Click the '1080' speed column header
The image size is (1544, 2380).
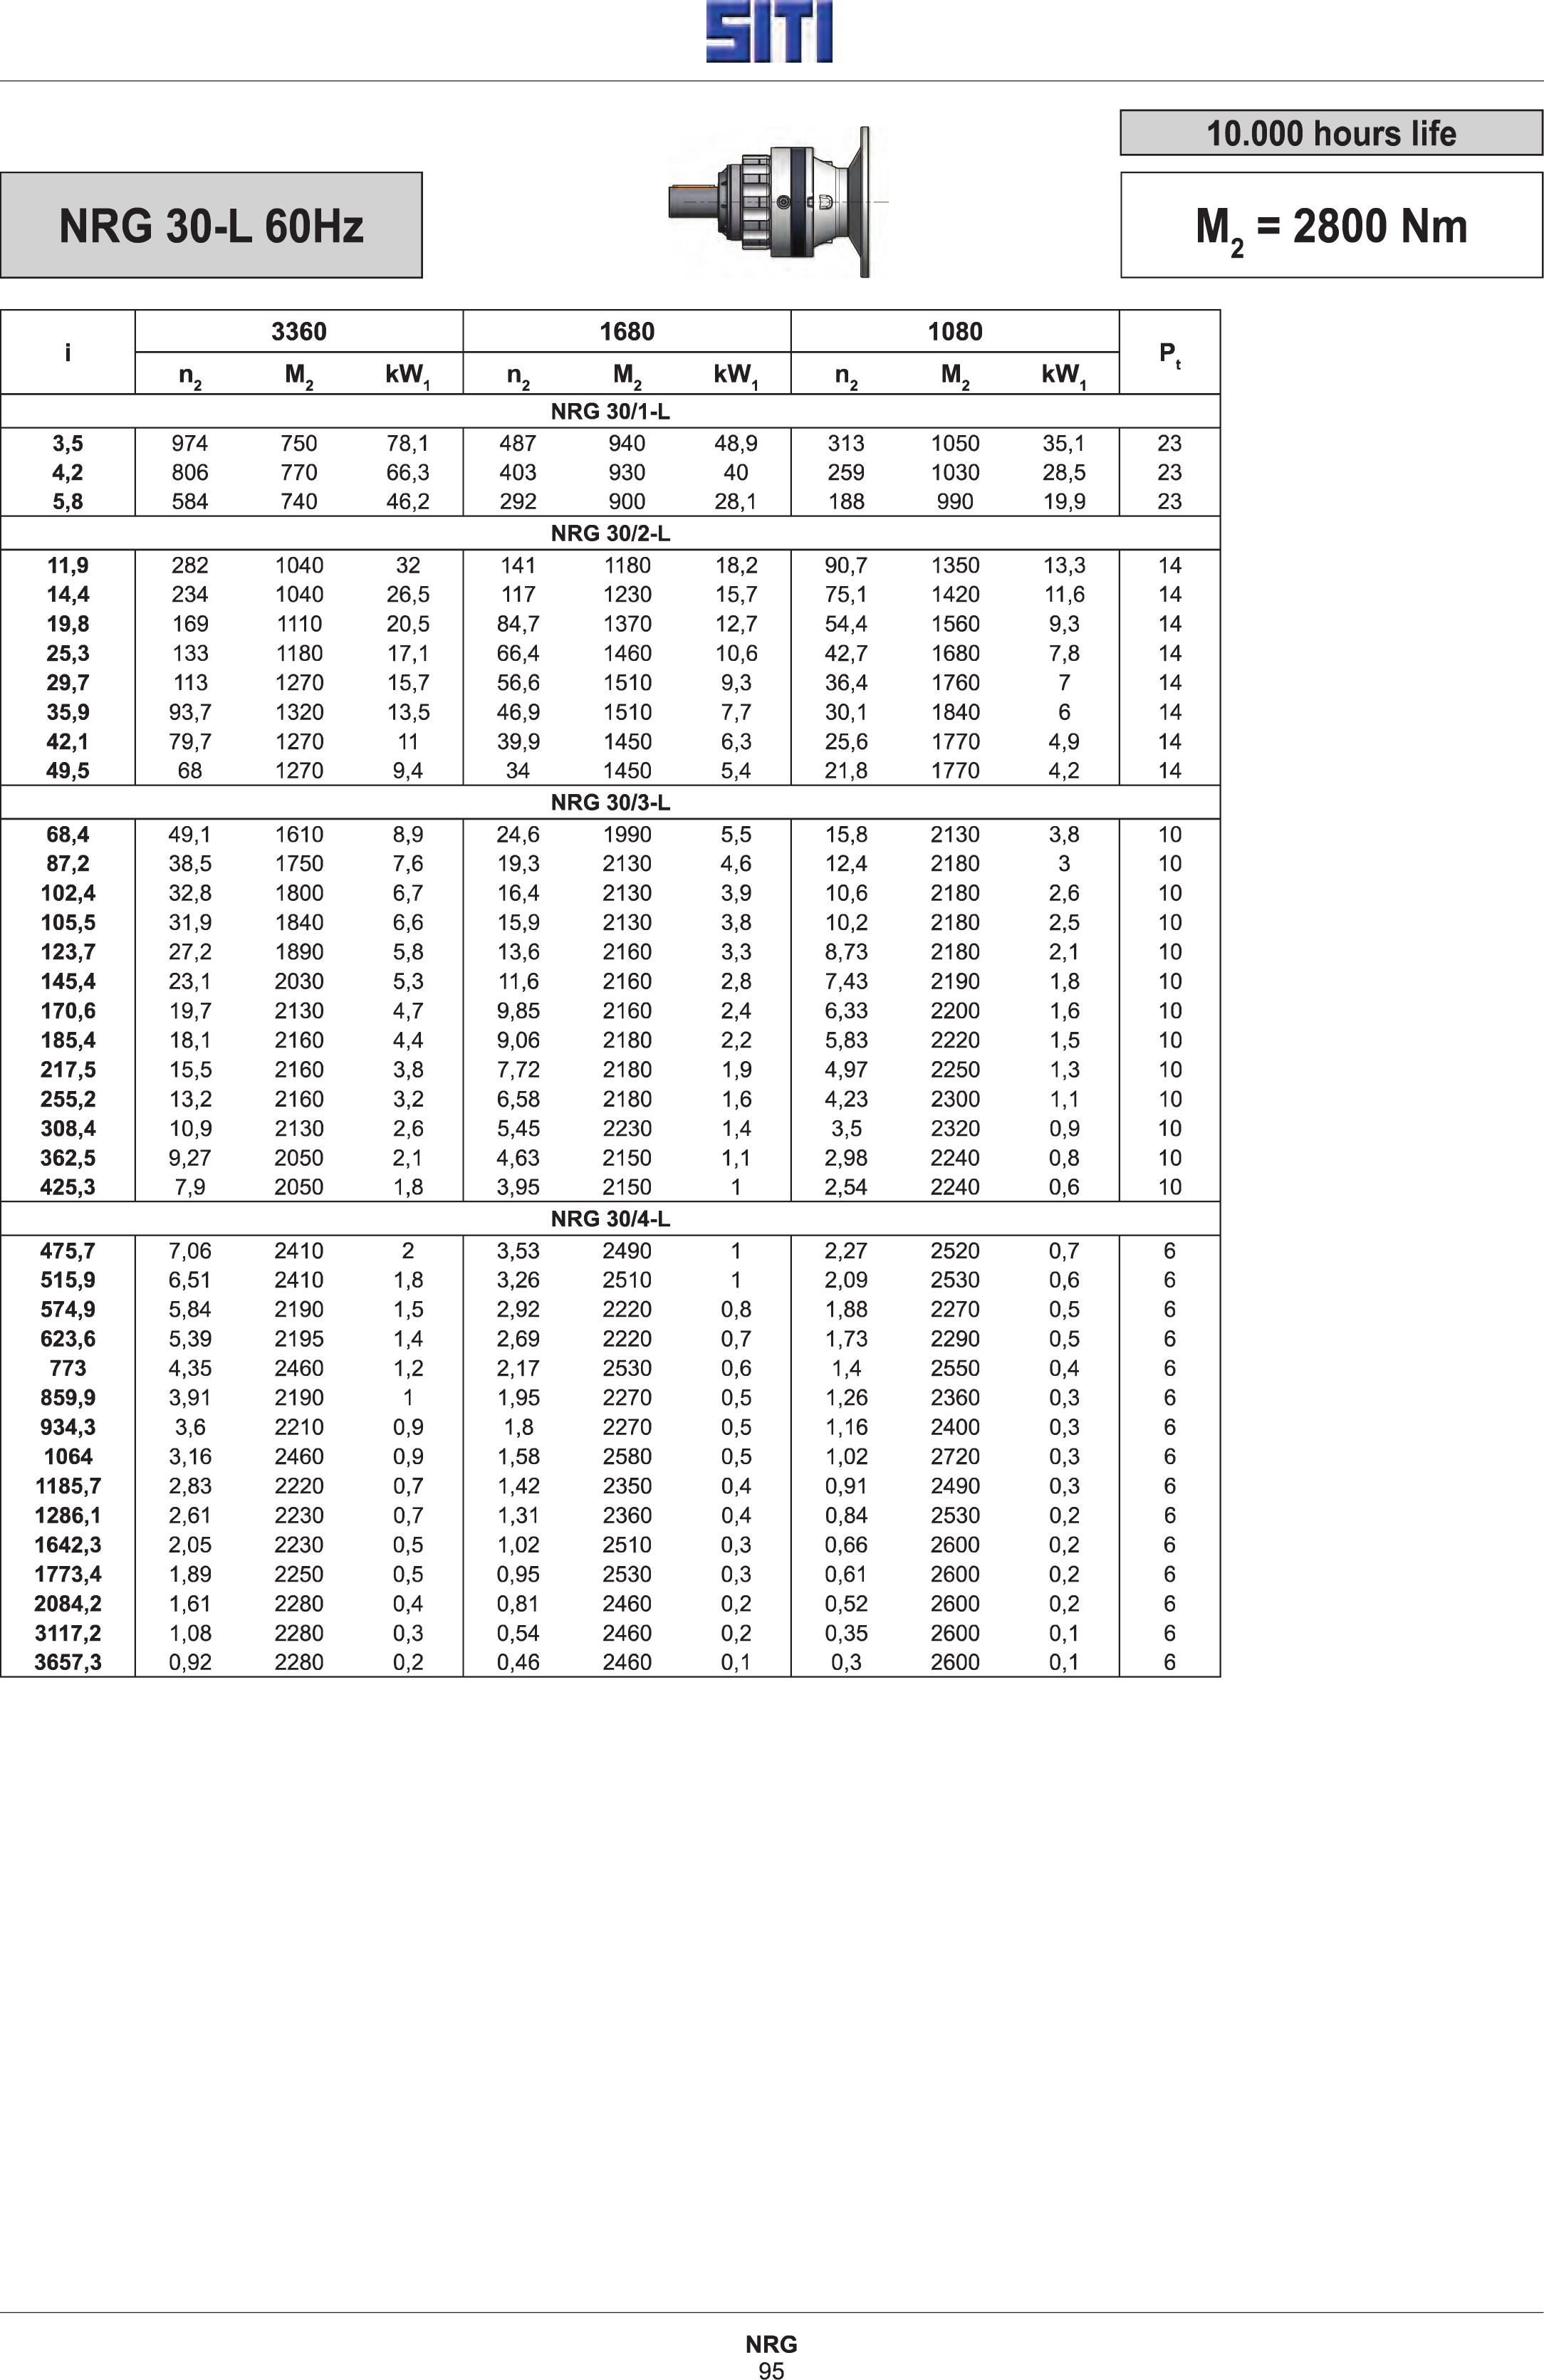coord(955,332)
